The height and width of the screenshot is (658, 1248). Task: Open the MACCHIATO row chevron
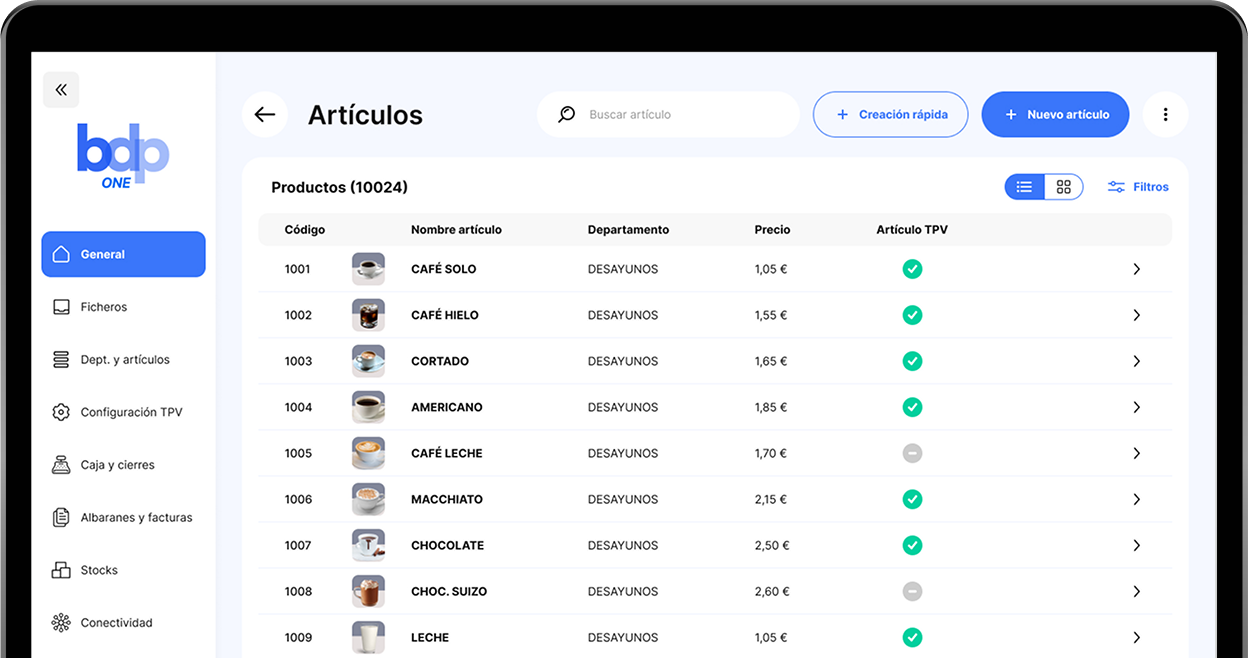1136,499
